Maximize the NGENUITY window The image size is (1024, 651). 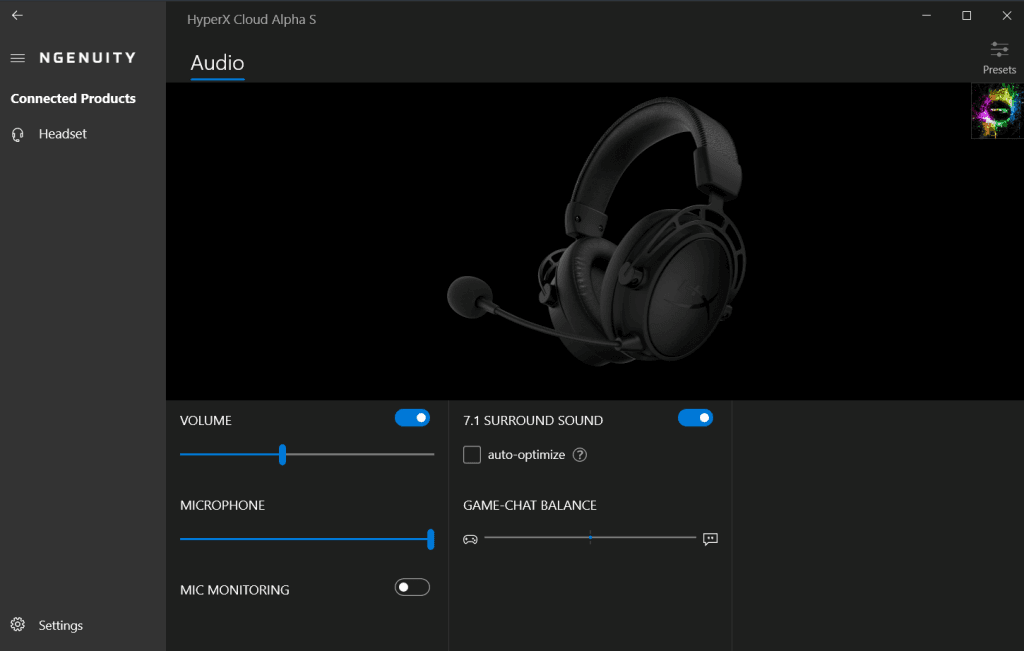(967, 16)
